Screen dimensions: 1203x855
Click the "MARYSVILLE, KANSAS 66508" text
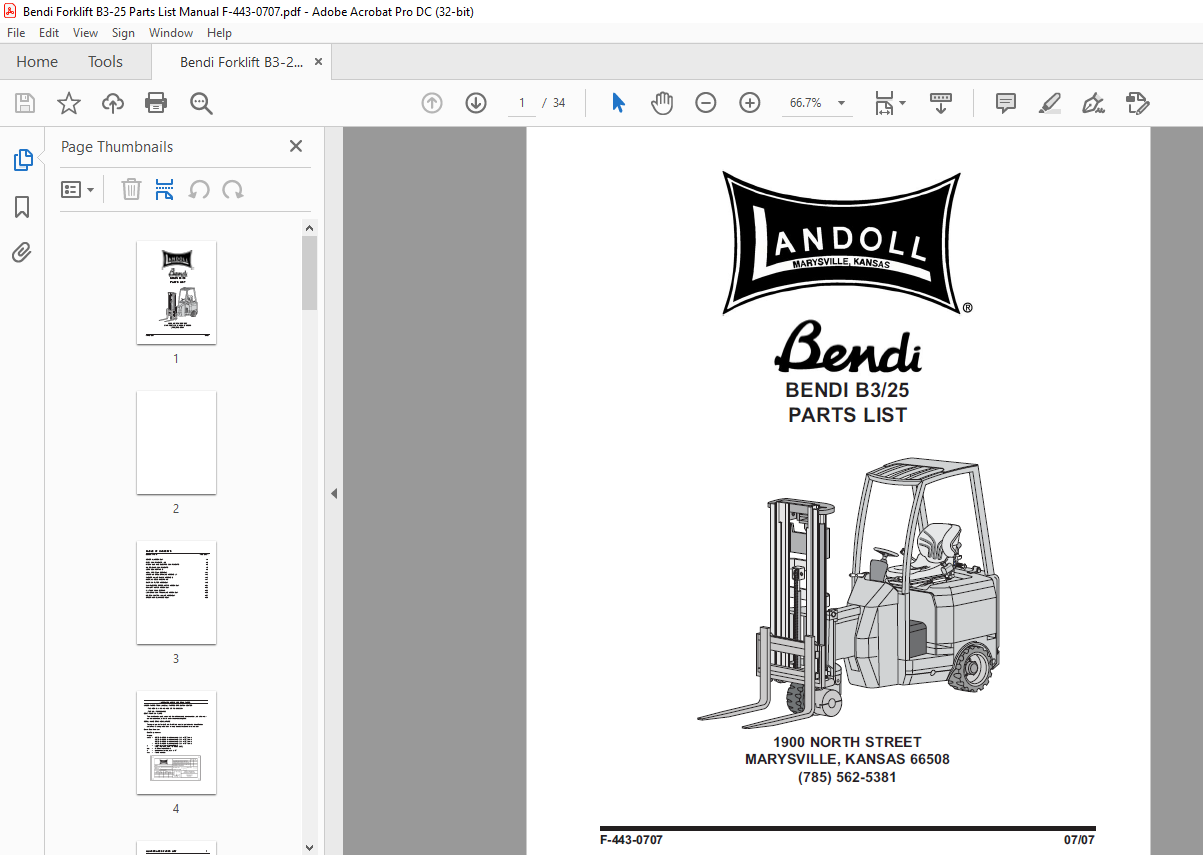847,760
